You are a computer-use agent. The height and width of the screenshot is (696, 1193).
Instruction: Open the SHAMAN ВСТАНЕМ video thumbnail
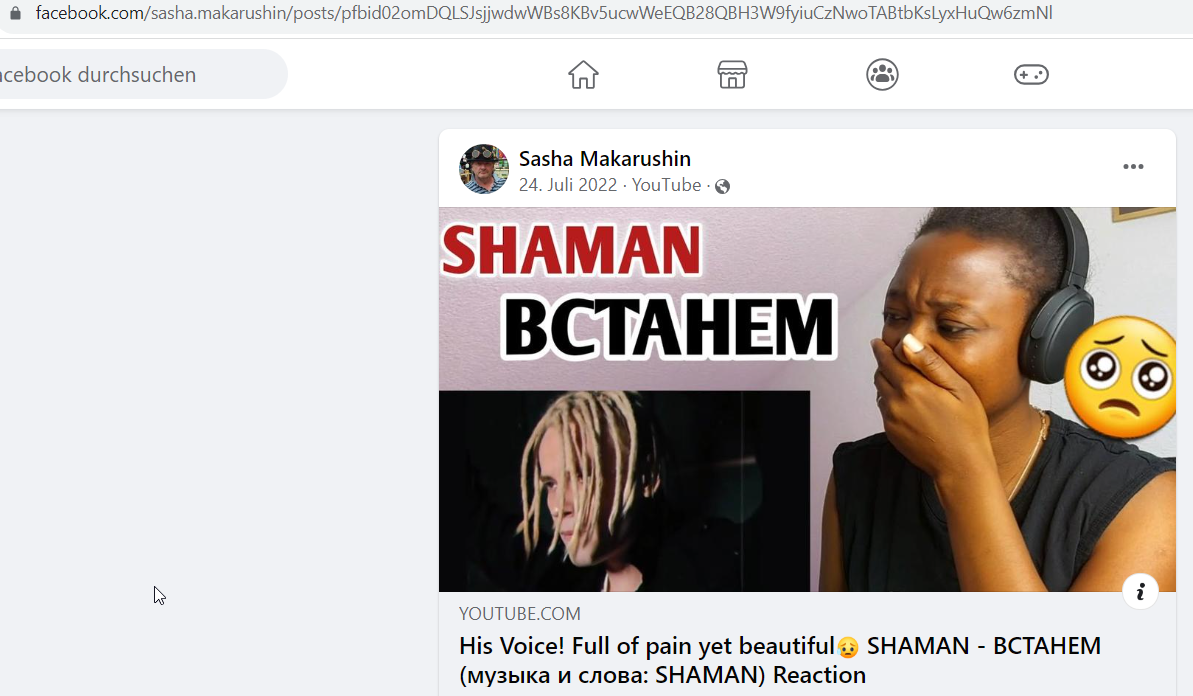point(807,399)
